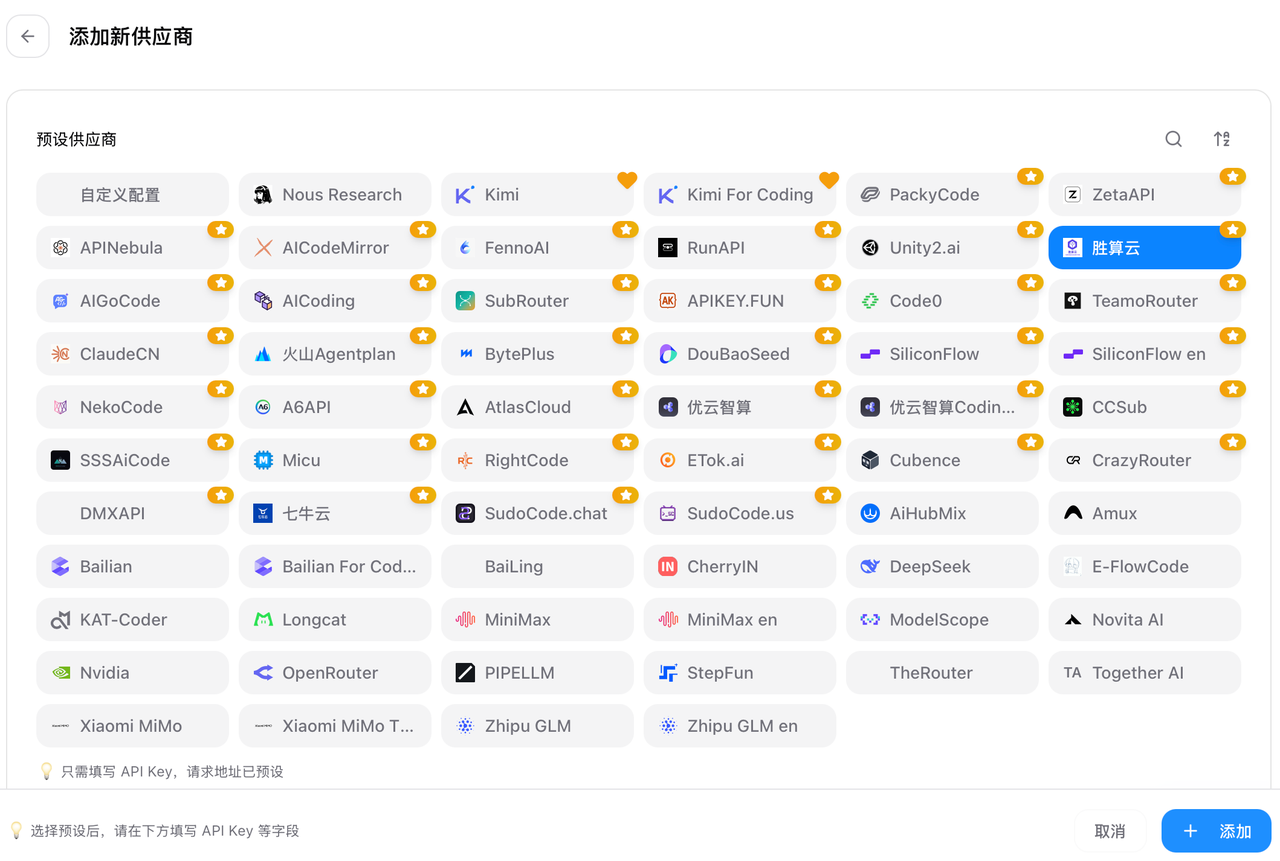Click the AtlasCloud logo
This screenshot has height=861, width=1280.
pos(465,407)
